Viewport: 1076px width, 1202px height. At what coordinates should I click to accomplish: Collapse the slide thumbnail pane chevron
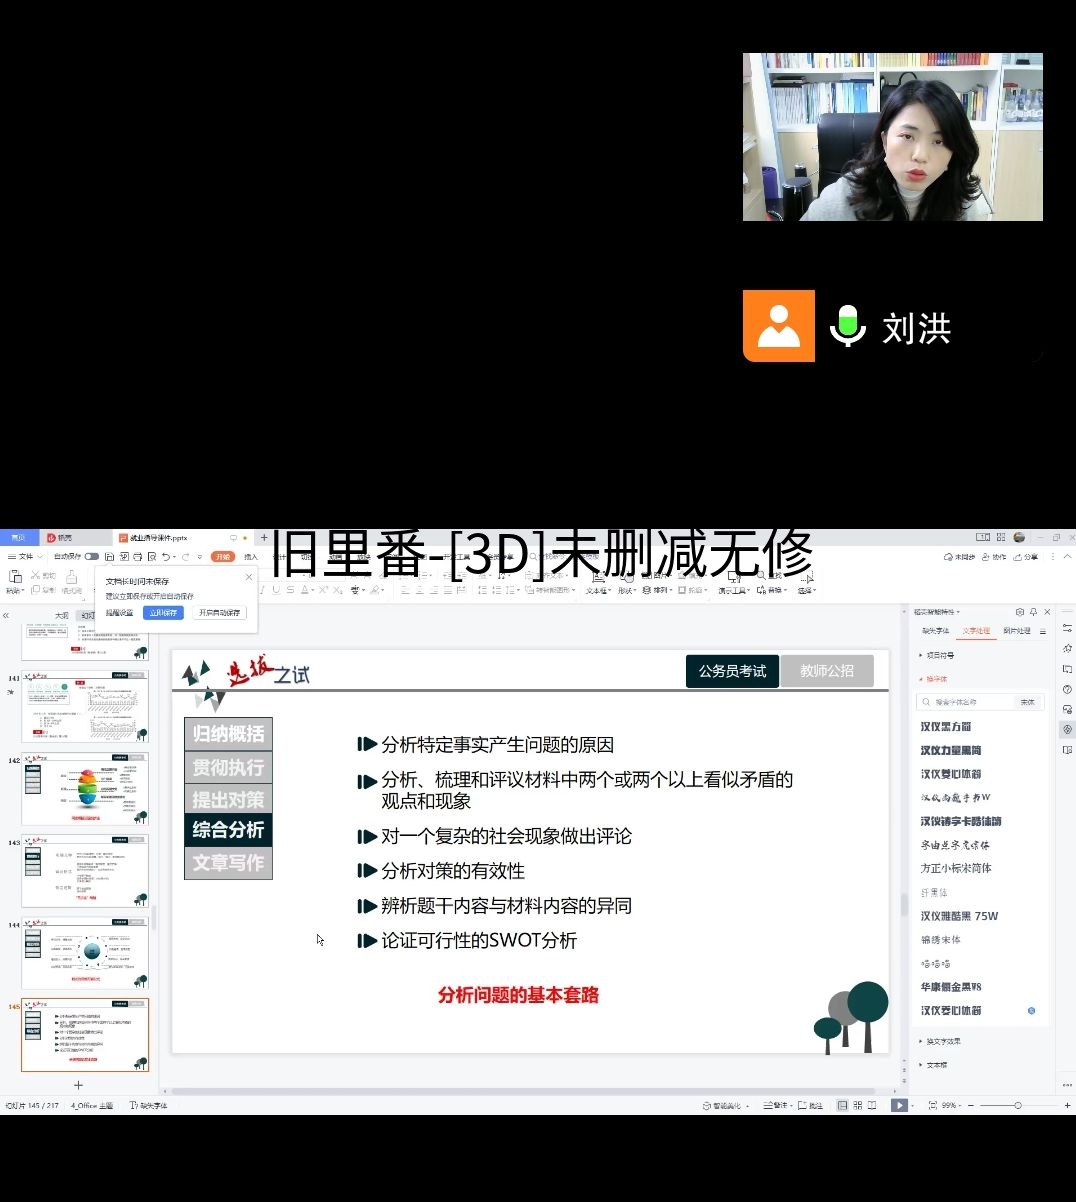tap(6, 616)
